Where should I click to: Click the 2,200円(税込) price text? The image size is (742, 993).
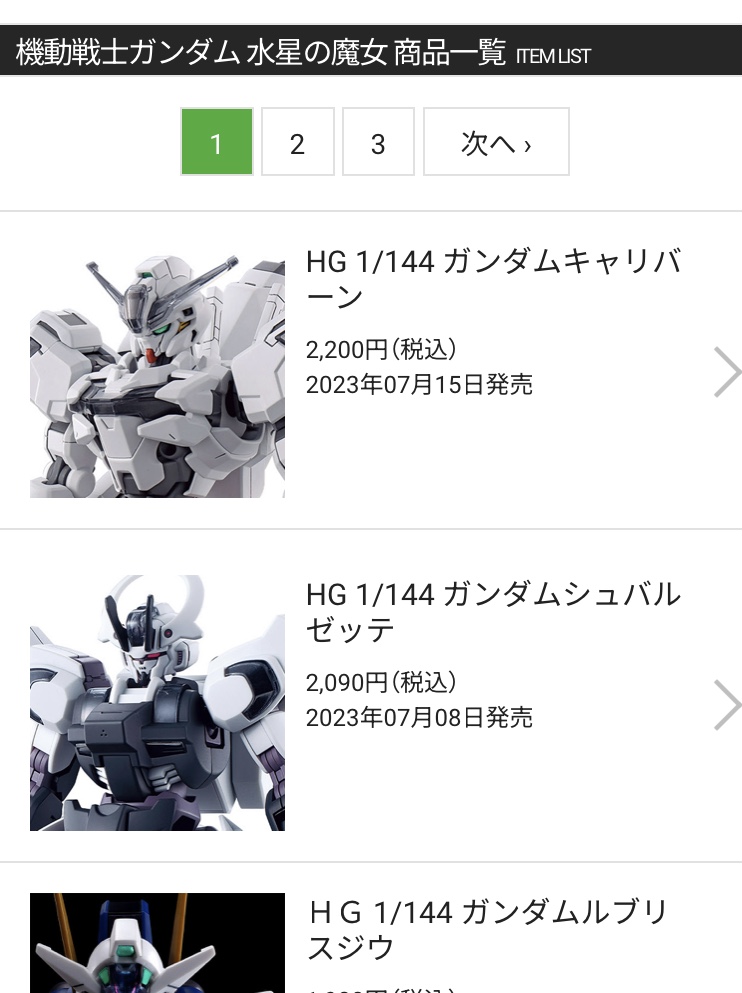381,349
